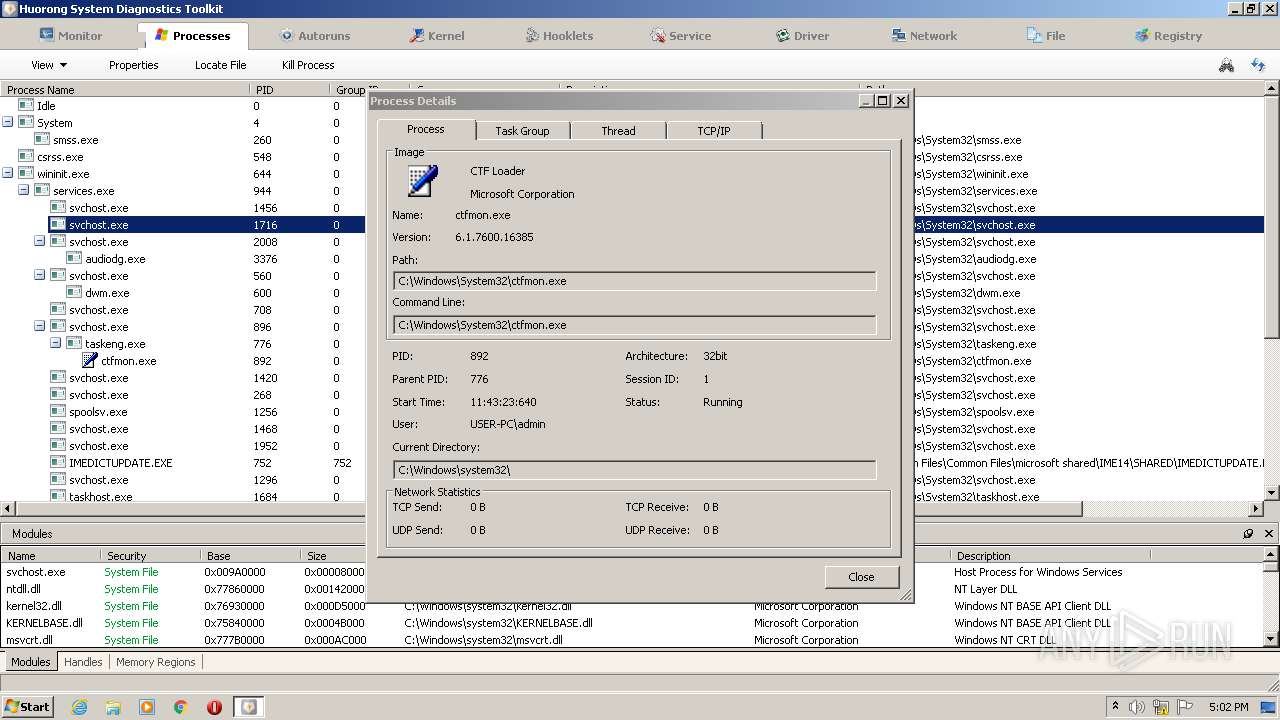Open the Monitor tab
Image resolution: width=1280 pixels, height=720 pixels.
point(70,35)
